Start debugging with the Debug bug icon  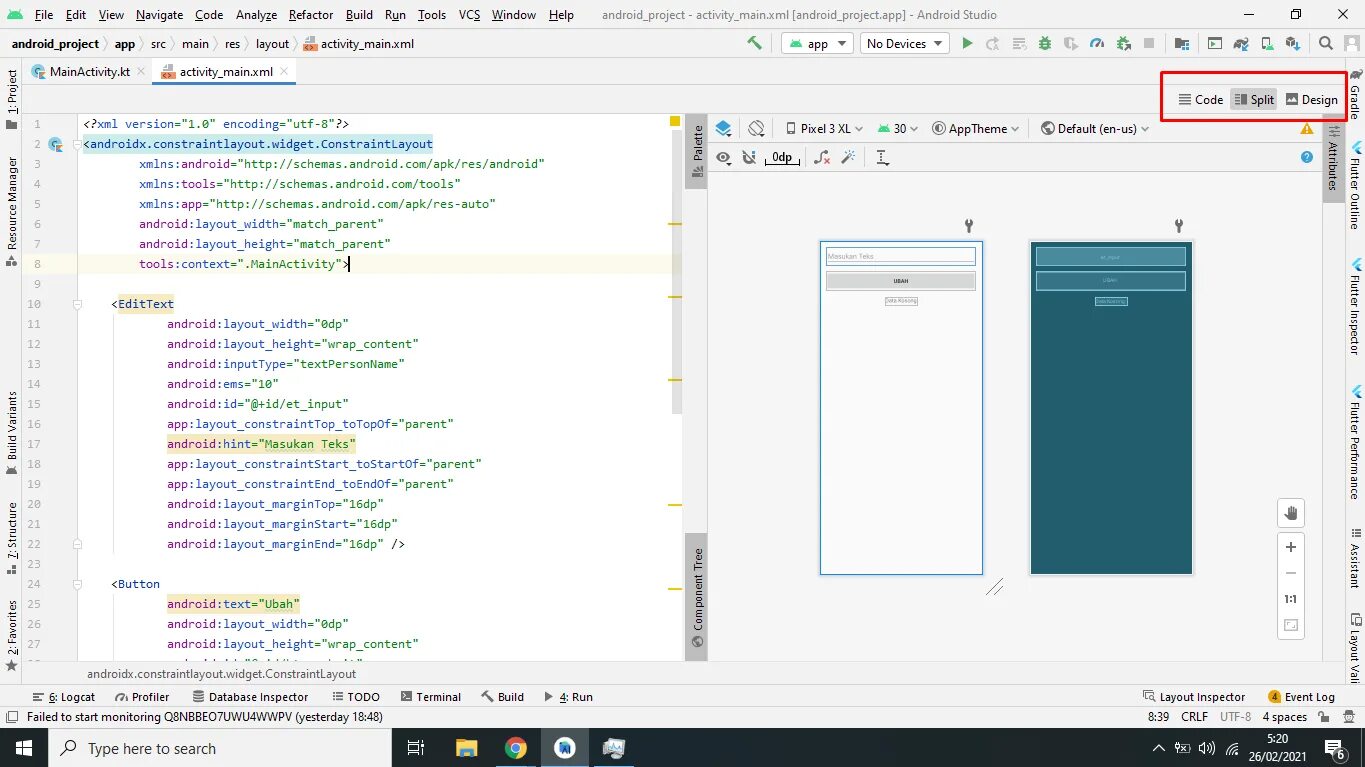(1045, 43)
